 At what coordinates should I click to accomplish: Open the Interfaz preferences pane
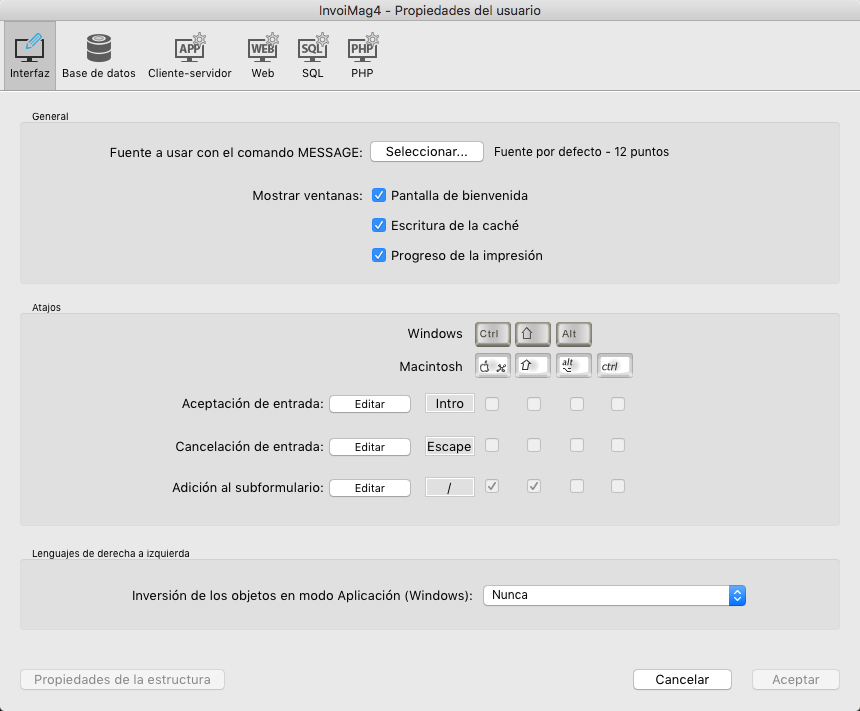click(29, 57)
